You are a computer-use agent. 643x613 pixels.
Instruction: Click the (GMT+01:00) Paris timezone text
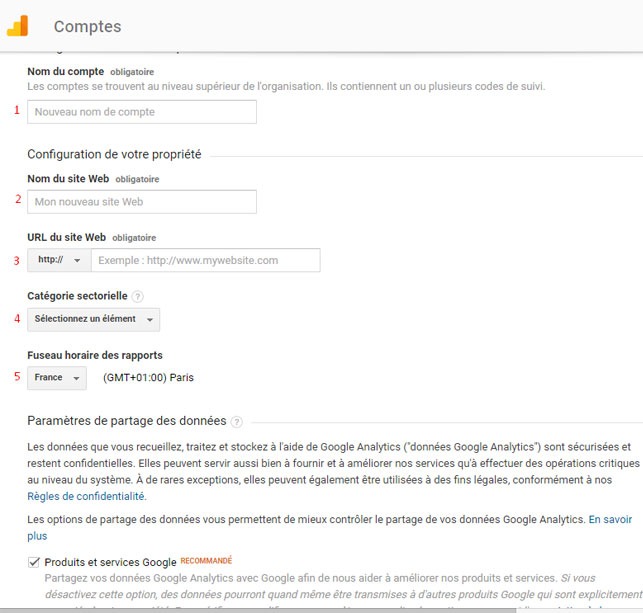coord(148,378)
